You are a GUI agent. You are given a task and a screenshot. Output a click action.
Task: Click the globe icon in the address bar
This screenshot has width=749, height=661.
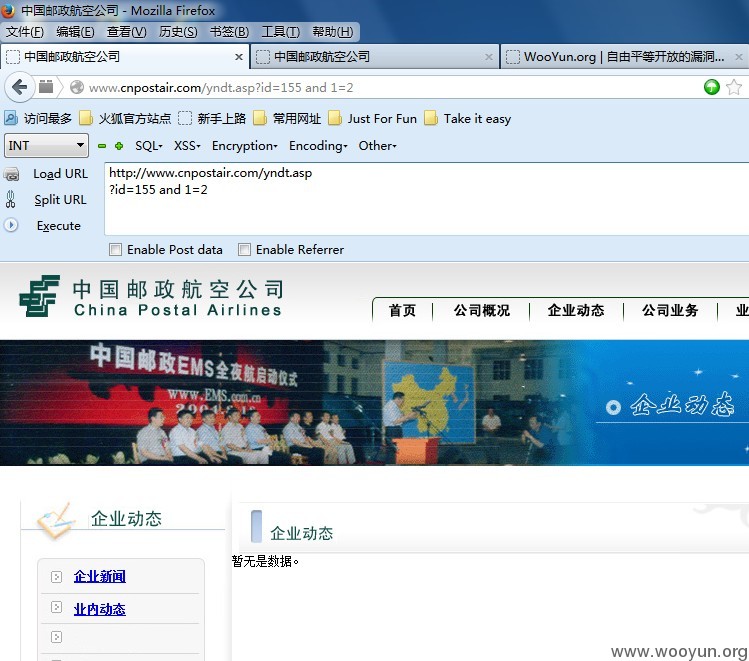pyautogui.click(x=76, y=87)
